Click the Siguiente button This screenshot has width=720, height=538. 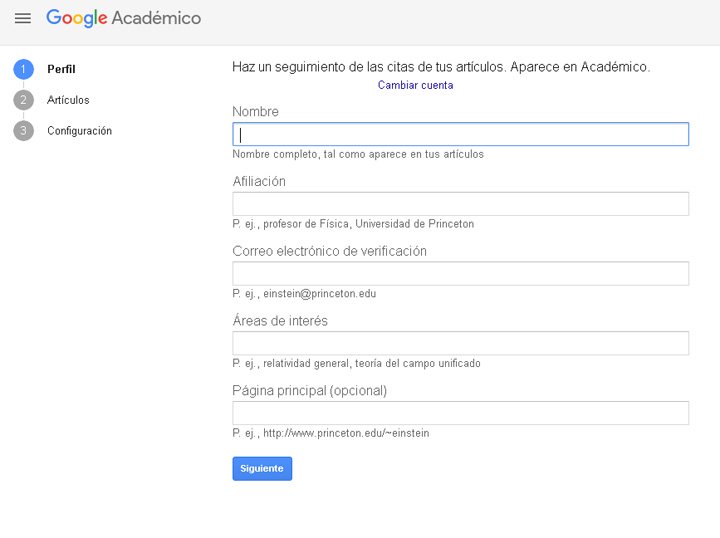pos(262,469)
